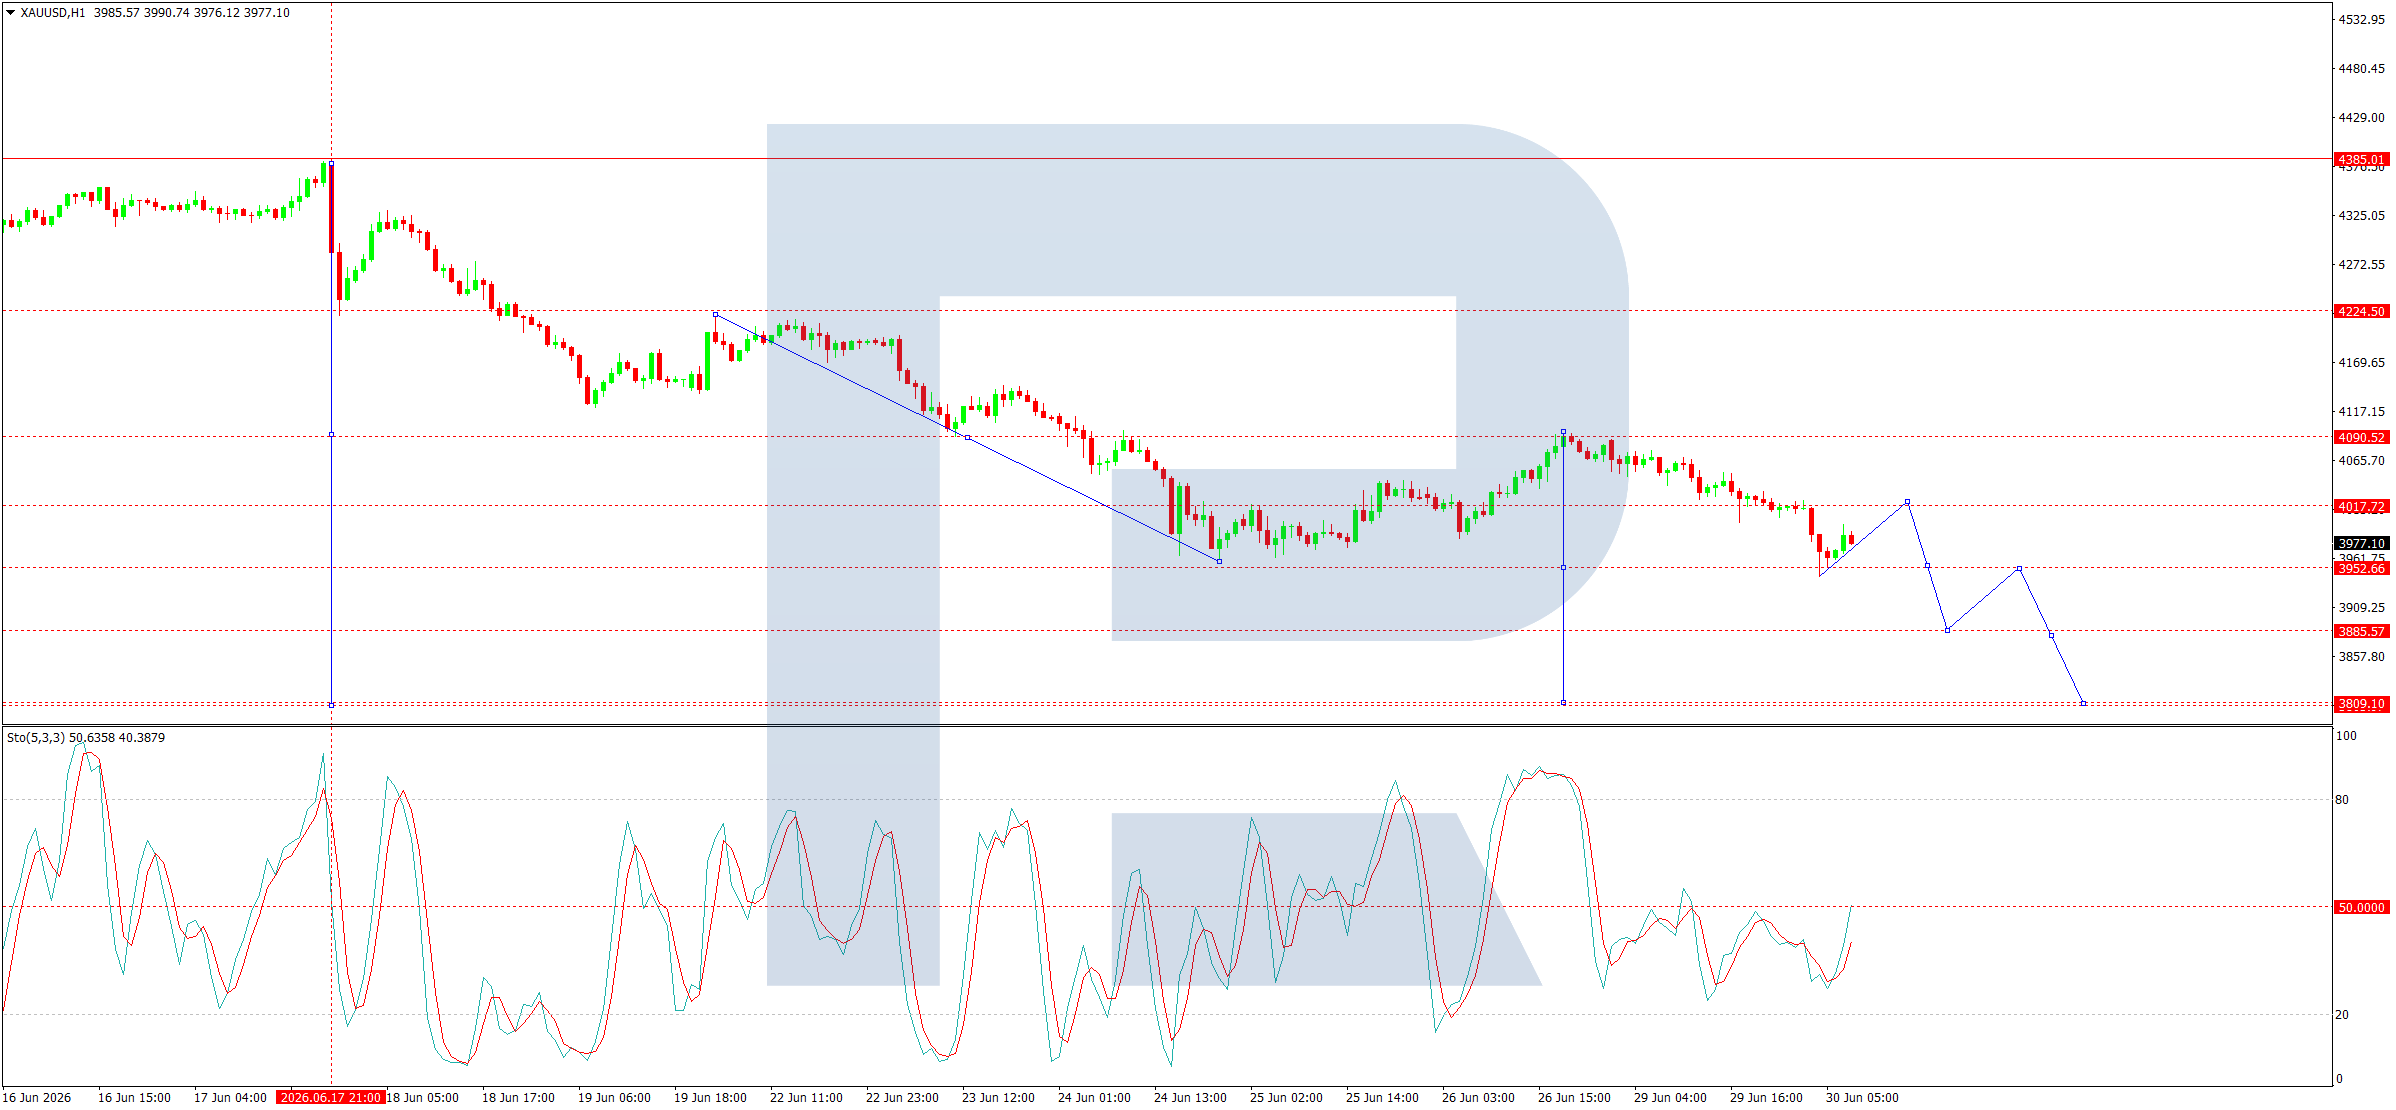Click the 22 Jun 11:00 time axis label
Screen dimensions: 2396x1110
coord(806,1097)
